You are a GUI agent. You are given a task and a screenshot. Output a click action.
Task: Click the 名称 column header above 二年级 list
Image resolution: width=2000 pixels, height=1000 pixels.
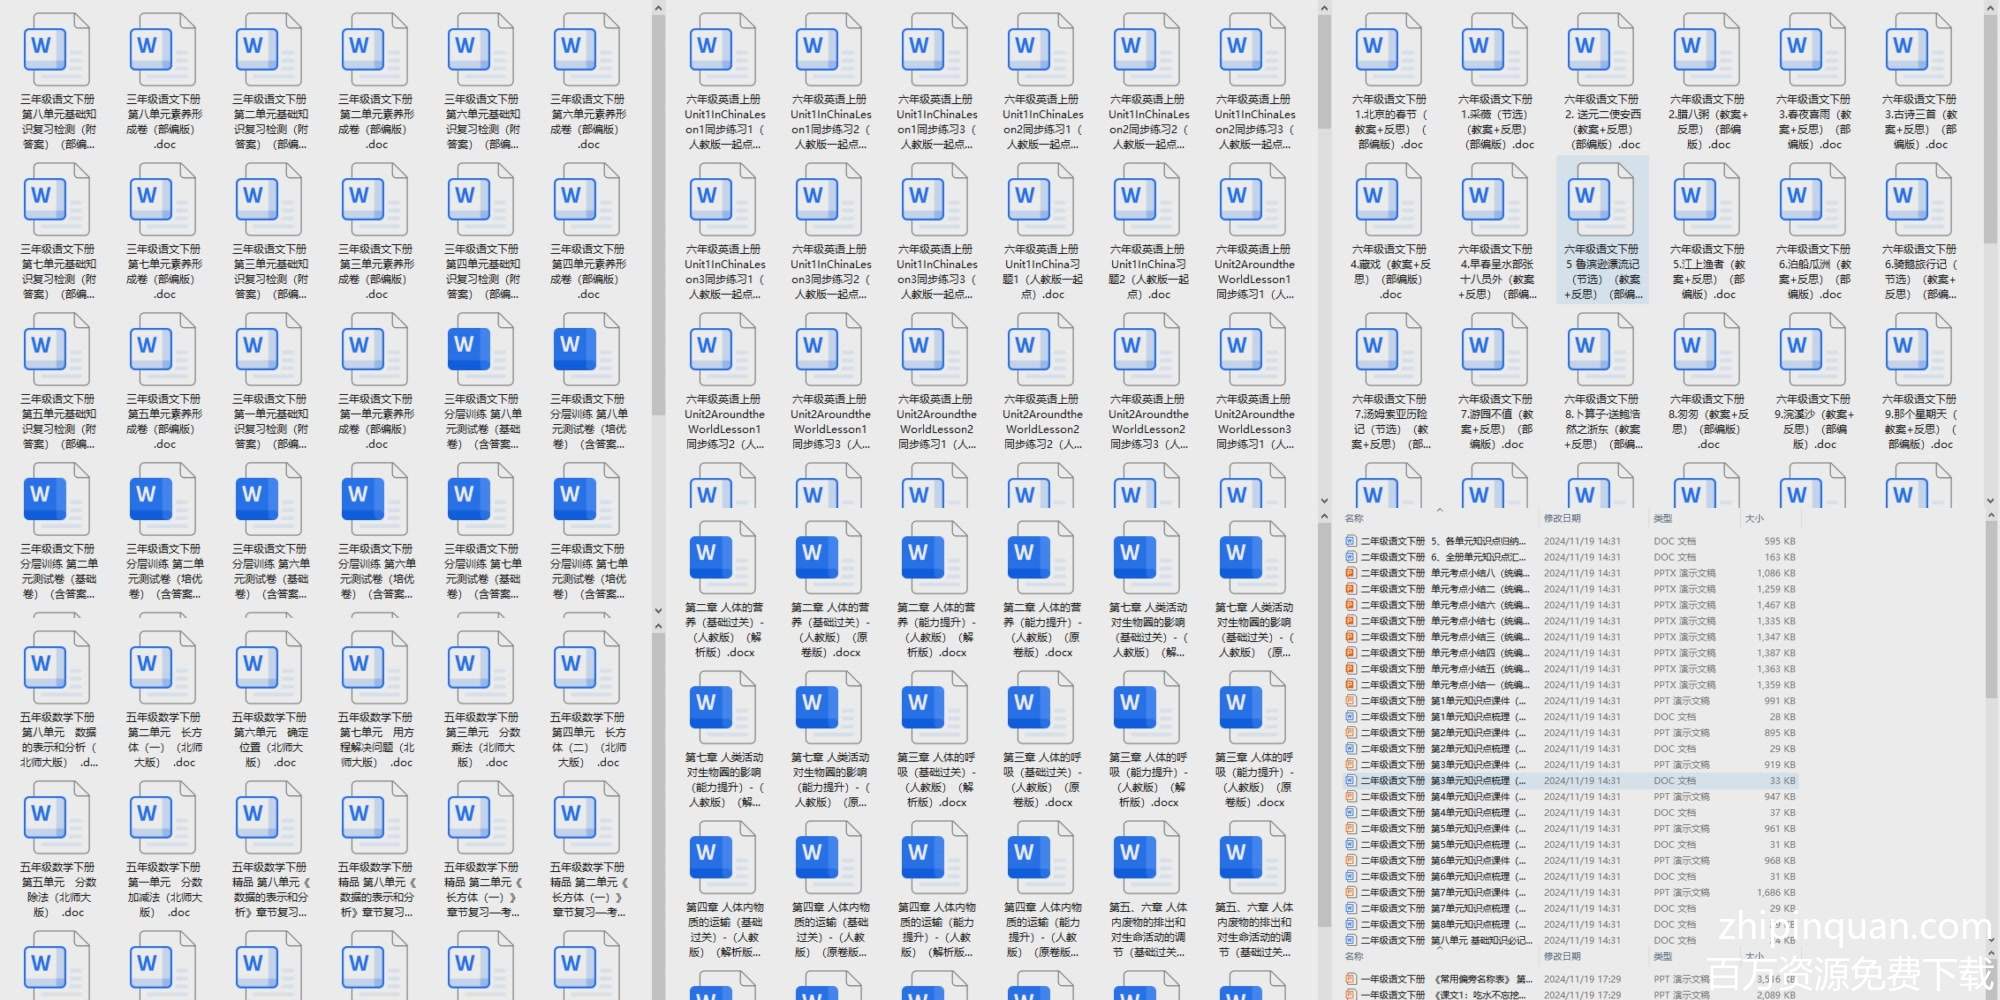click(1355, 518)
